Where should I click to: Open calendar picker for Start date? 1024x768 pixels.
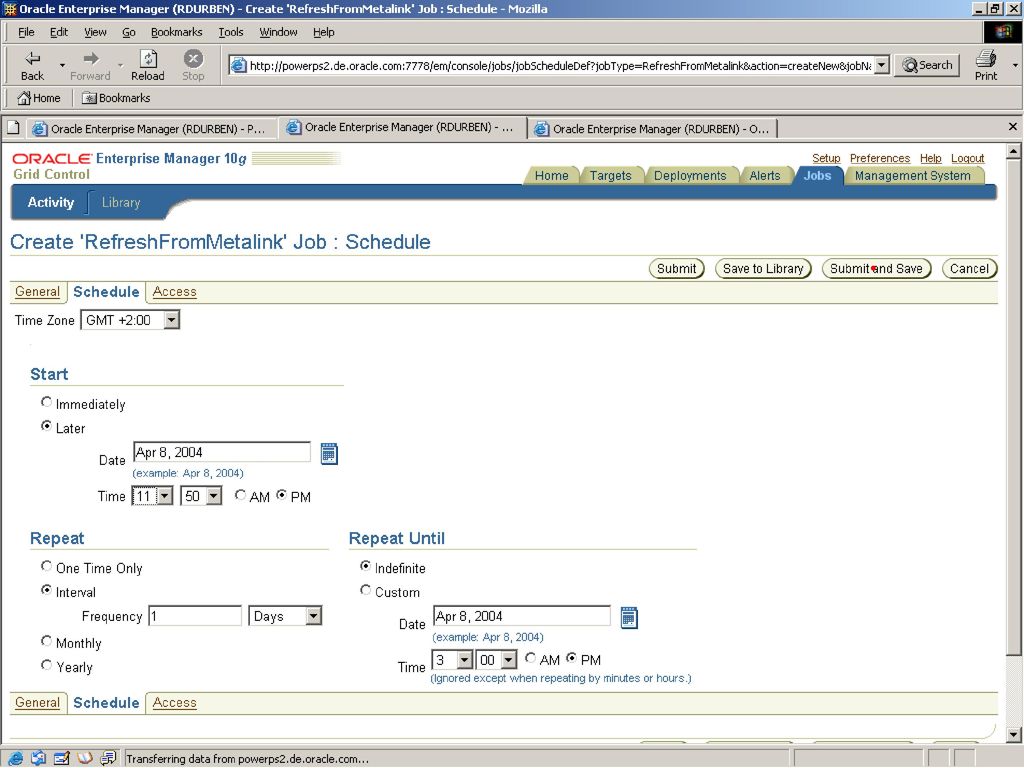click(x=329, y=454)
